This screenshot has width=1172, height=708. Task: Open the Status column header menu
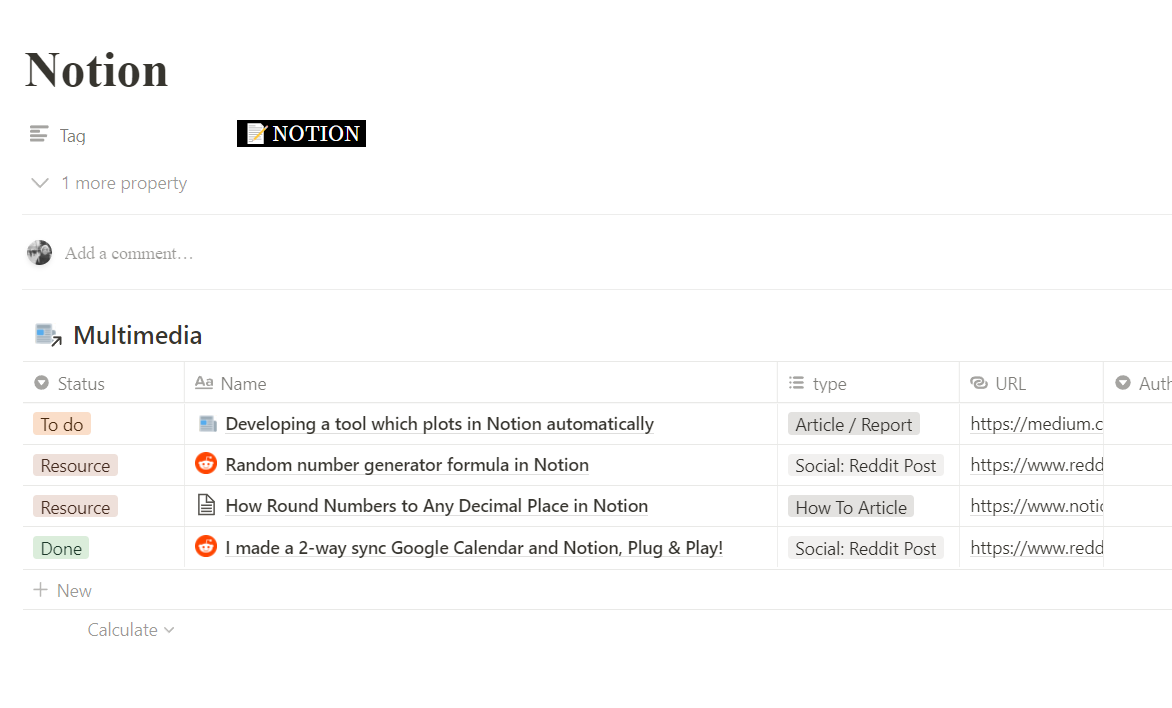click(104, 383)
